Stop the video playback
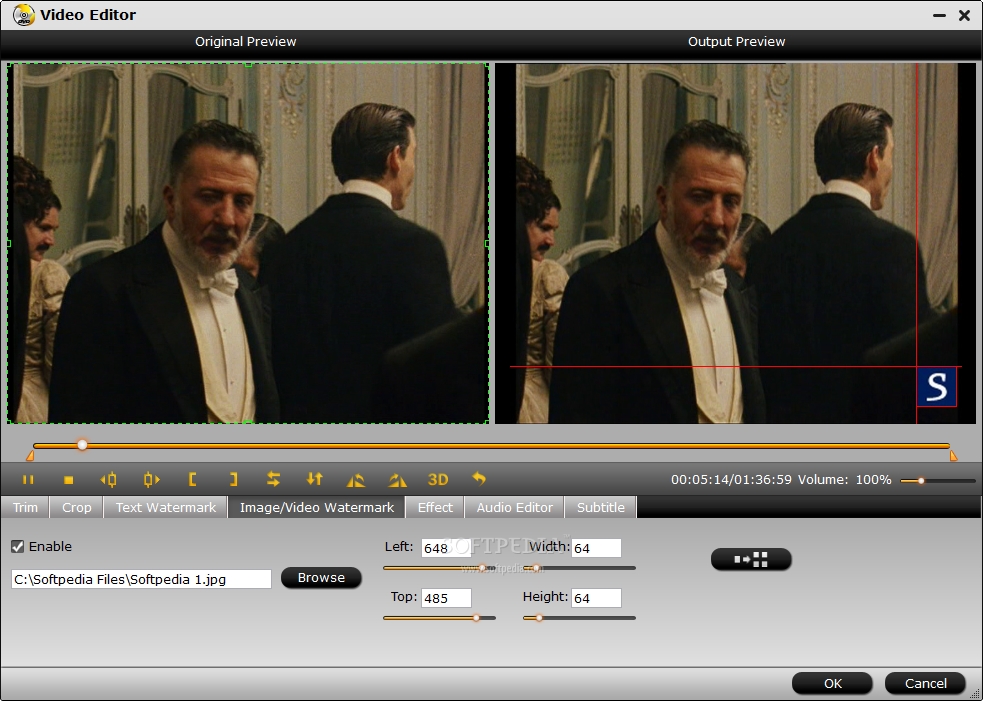983x701 pixels. click(x=69, y=480)
